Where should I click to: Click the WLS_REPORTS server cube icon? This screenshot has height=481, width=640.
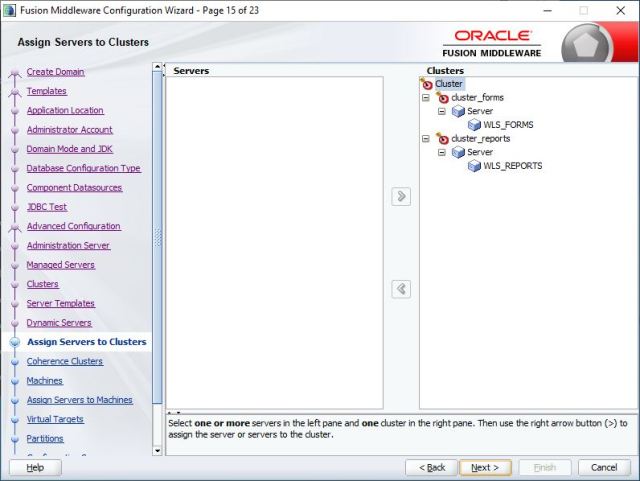coord(474,166)
